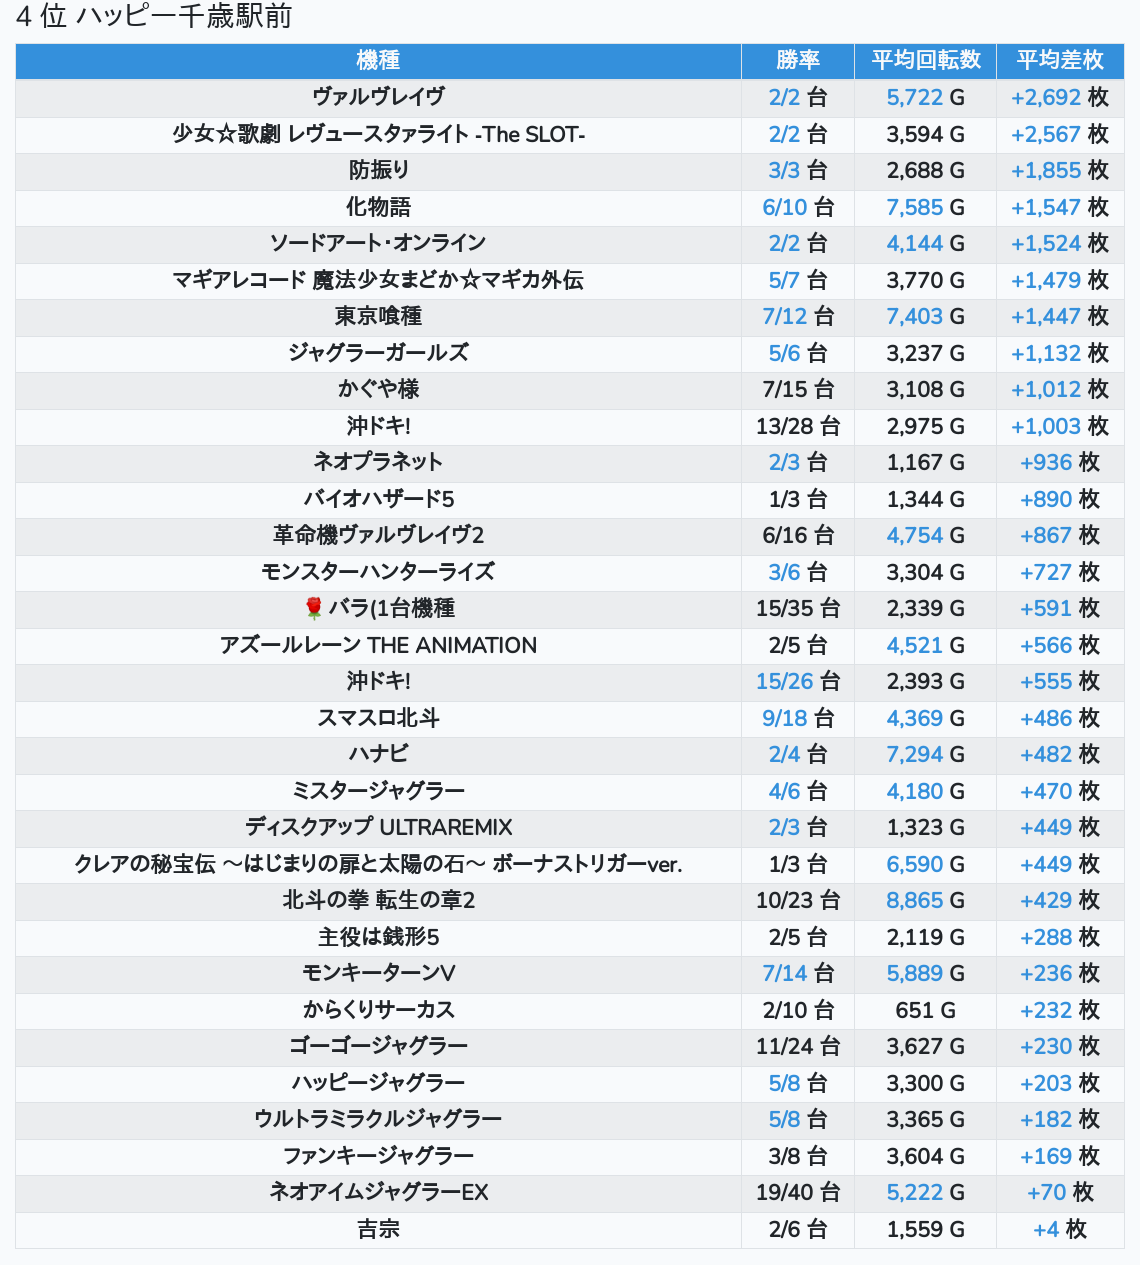This screenshot has height=1265, width=1140.
Task: Select the 平均回転数 column header
Action: pyautogui.click(x=925, y=61)
